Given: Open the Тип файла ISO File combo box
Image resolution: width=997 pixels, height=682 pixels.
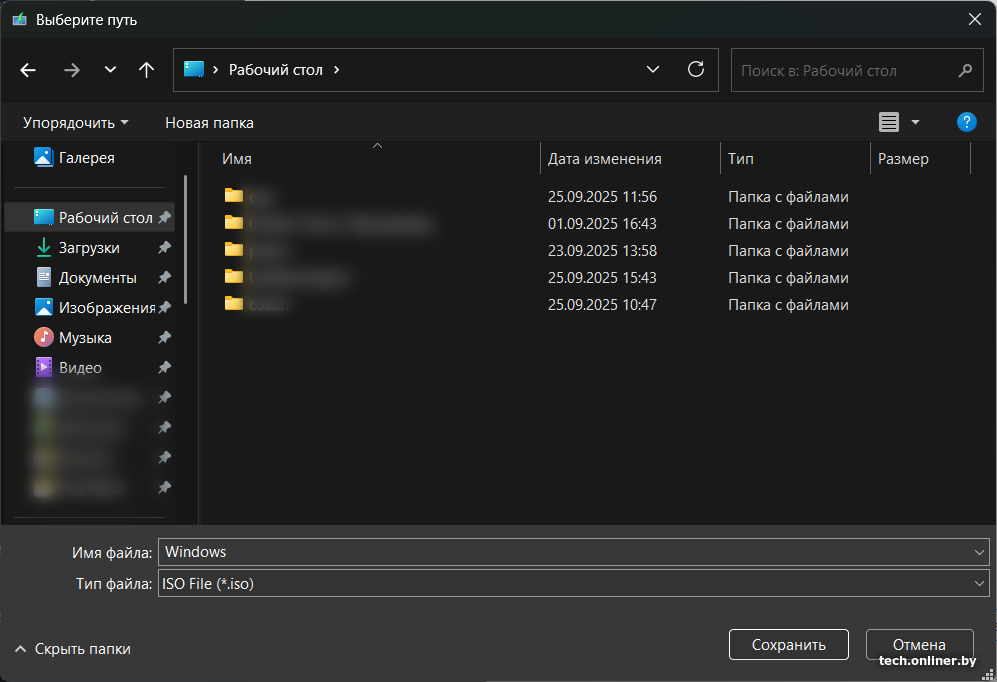Looking at the screenshot, I should (x=574, y=583).
